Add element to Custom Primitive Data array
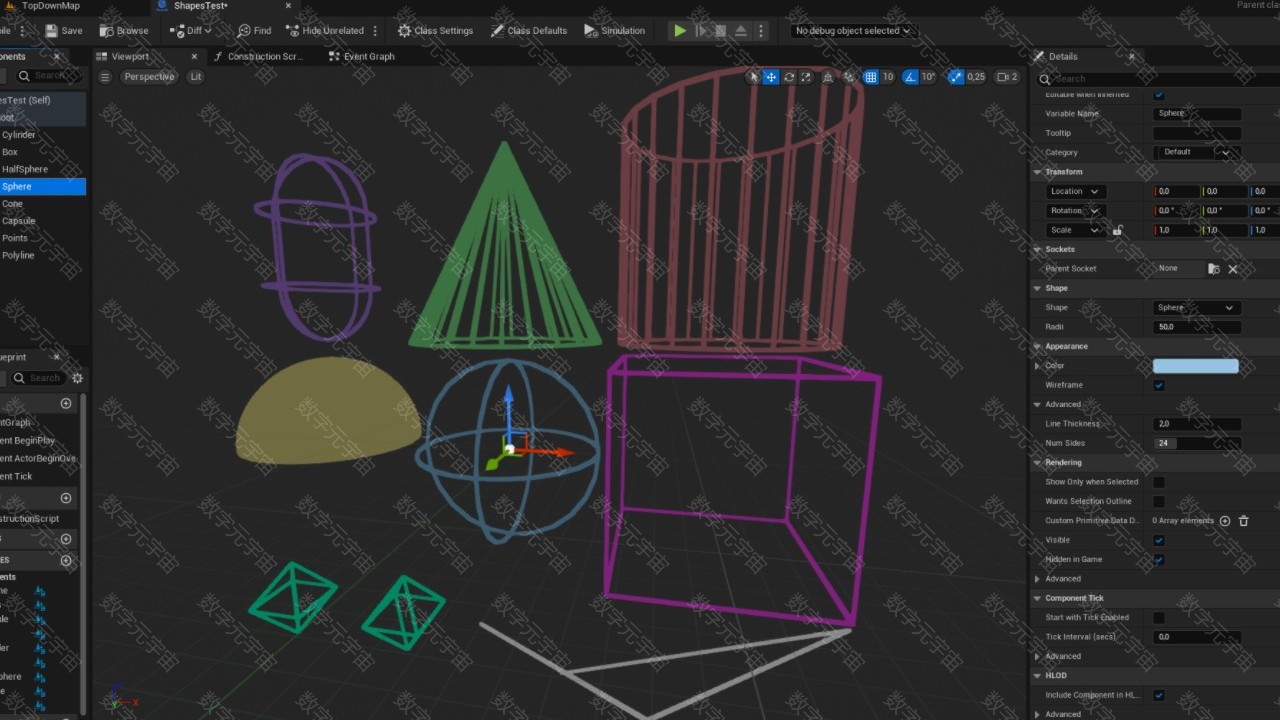The width and height of the screenshot is (1280, 720). click(1225, 521)
